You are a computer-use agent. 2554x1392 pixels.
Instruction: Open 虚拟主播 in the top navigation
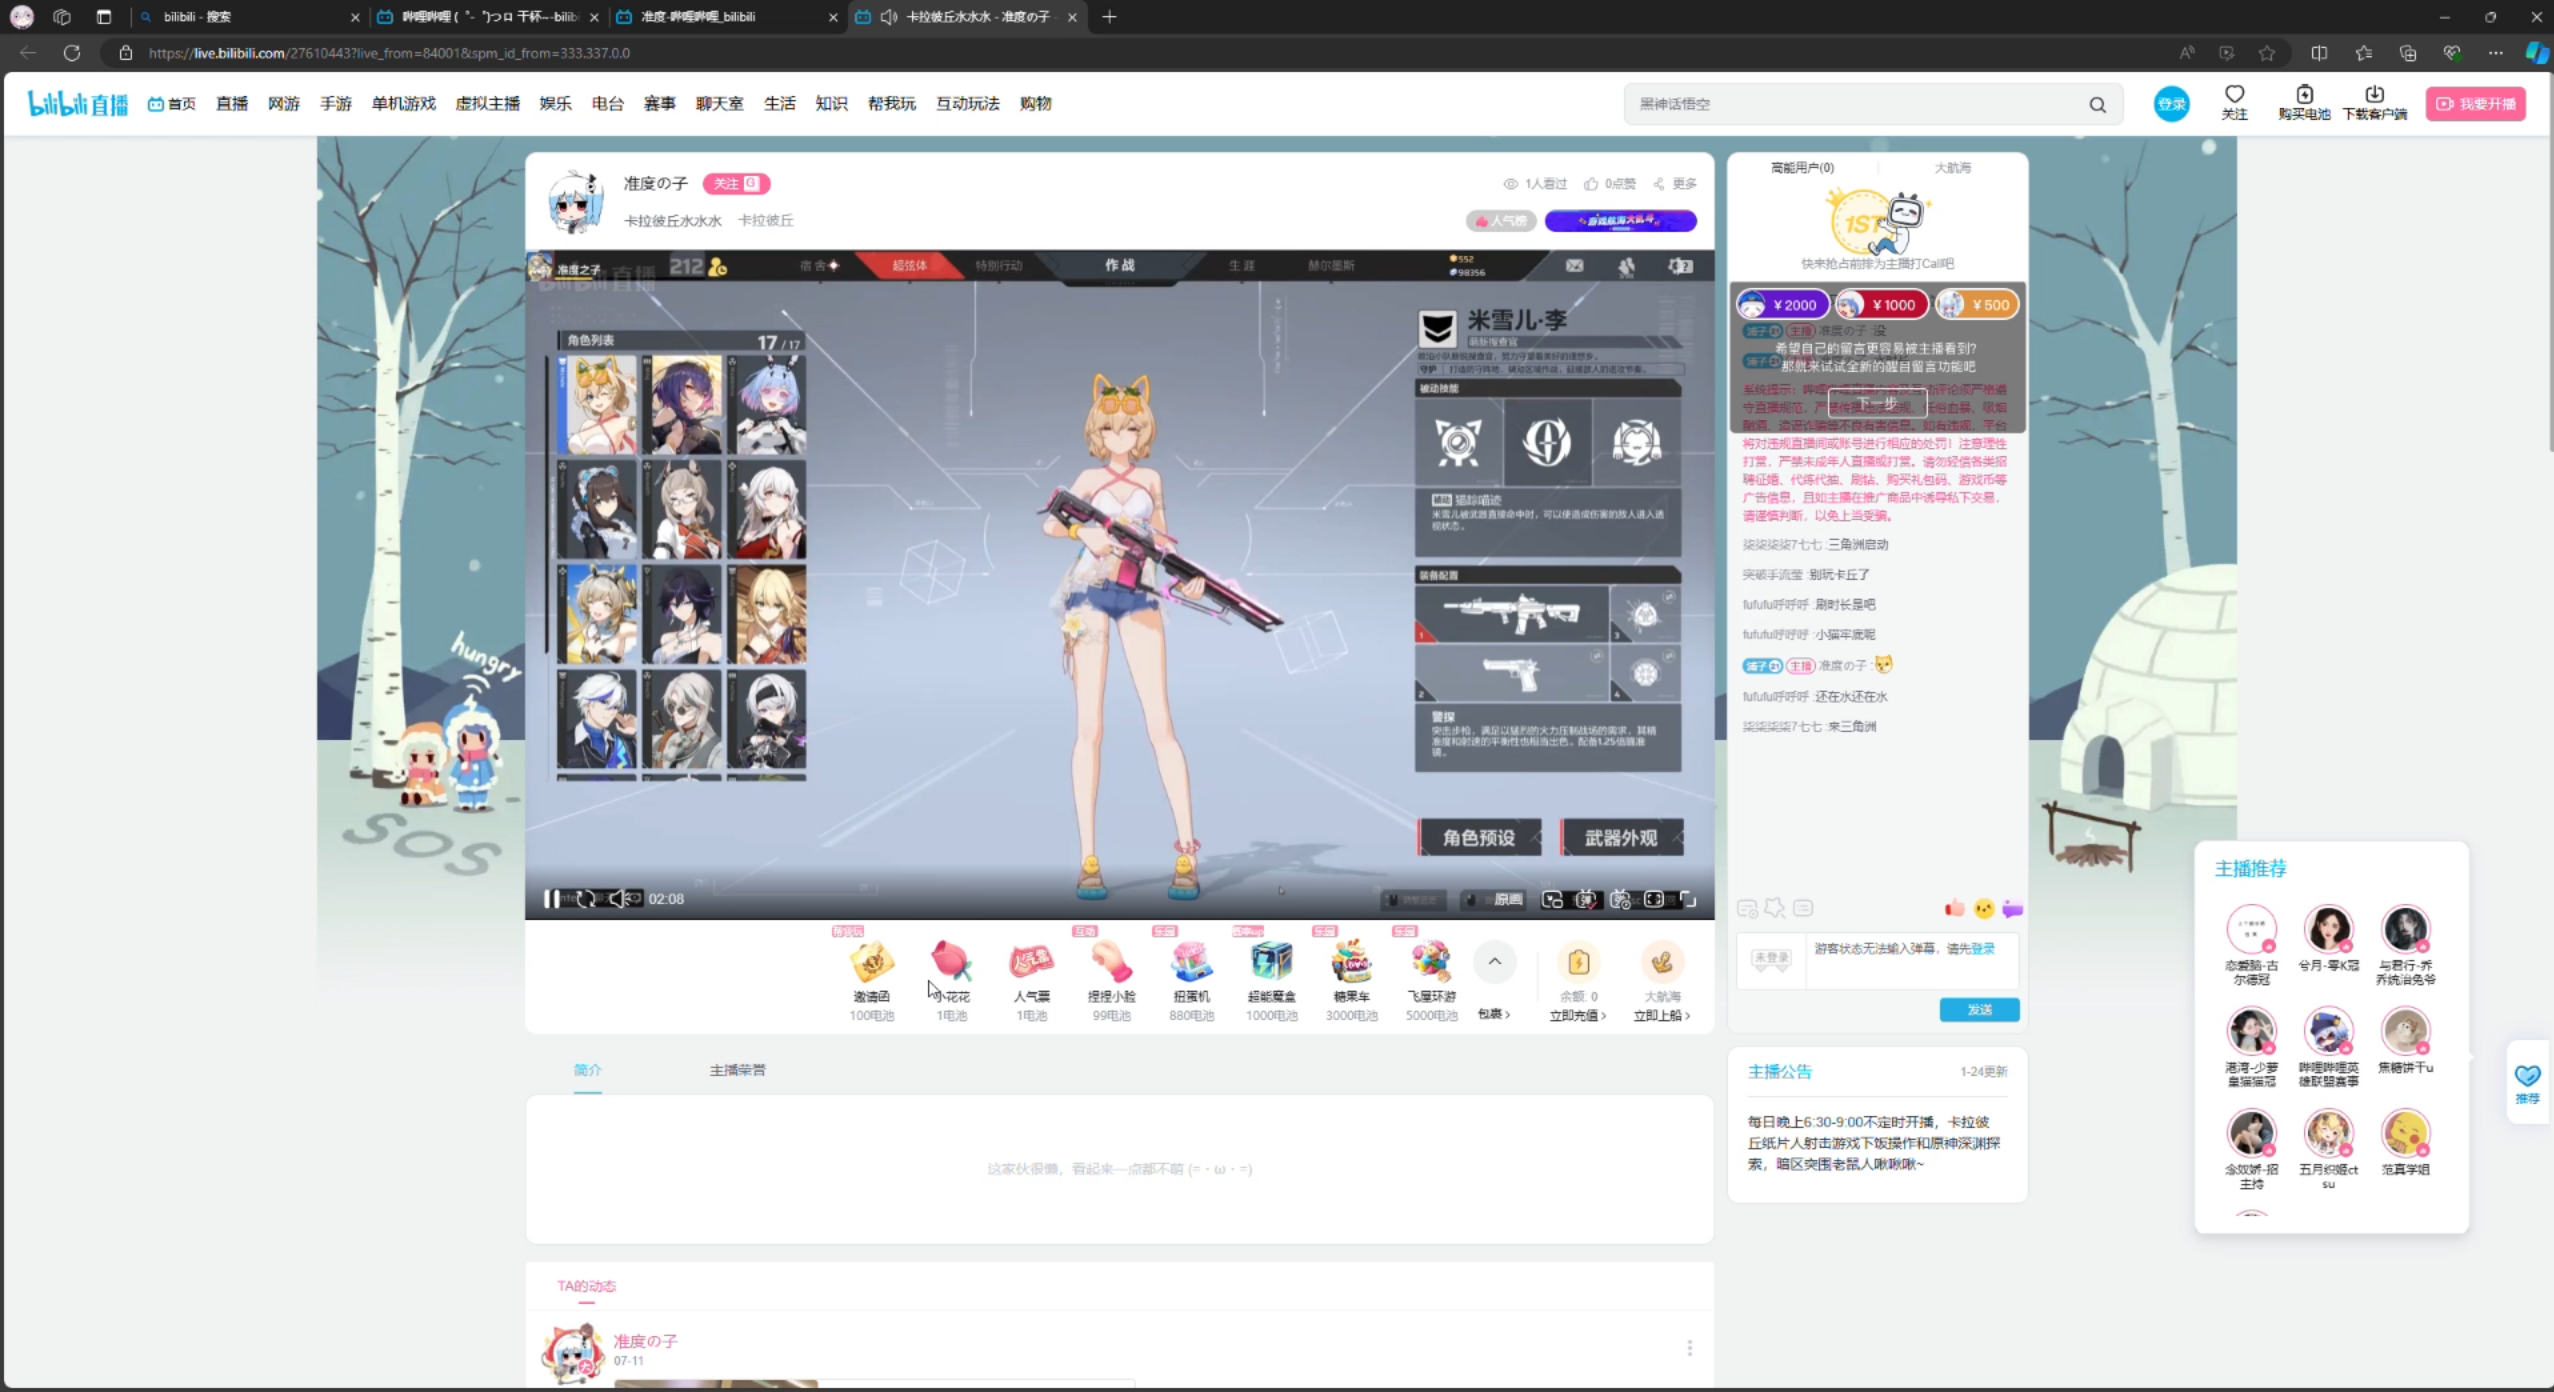pos(487,104)
